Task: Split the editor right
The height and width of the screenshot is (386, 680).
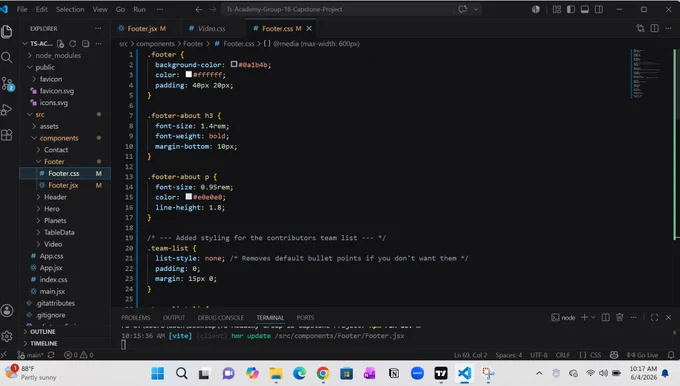Action: [654, 28]
